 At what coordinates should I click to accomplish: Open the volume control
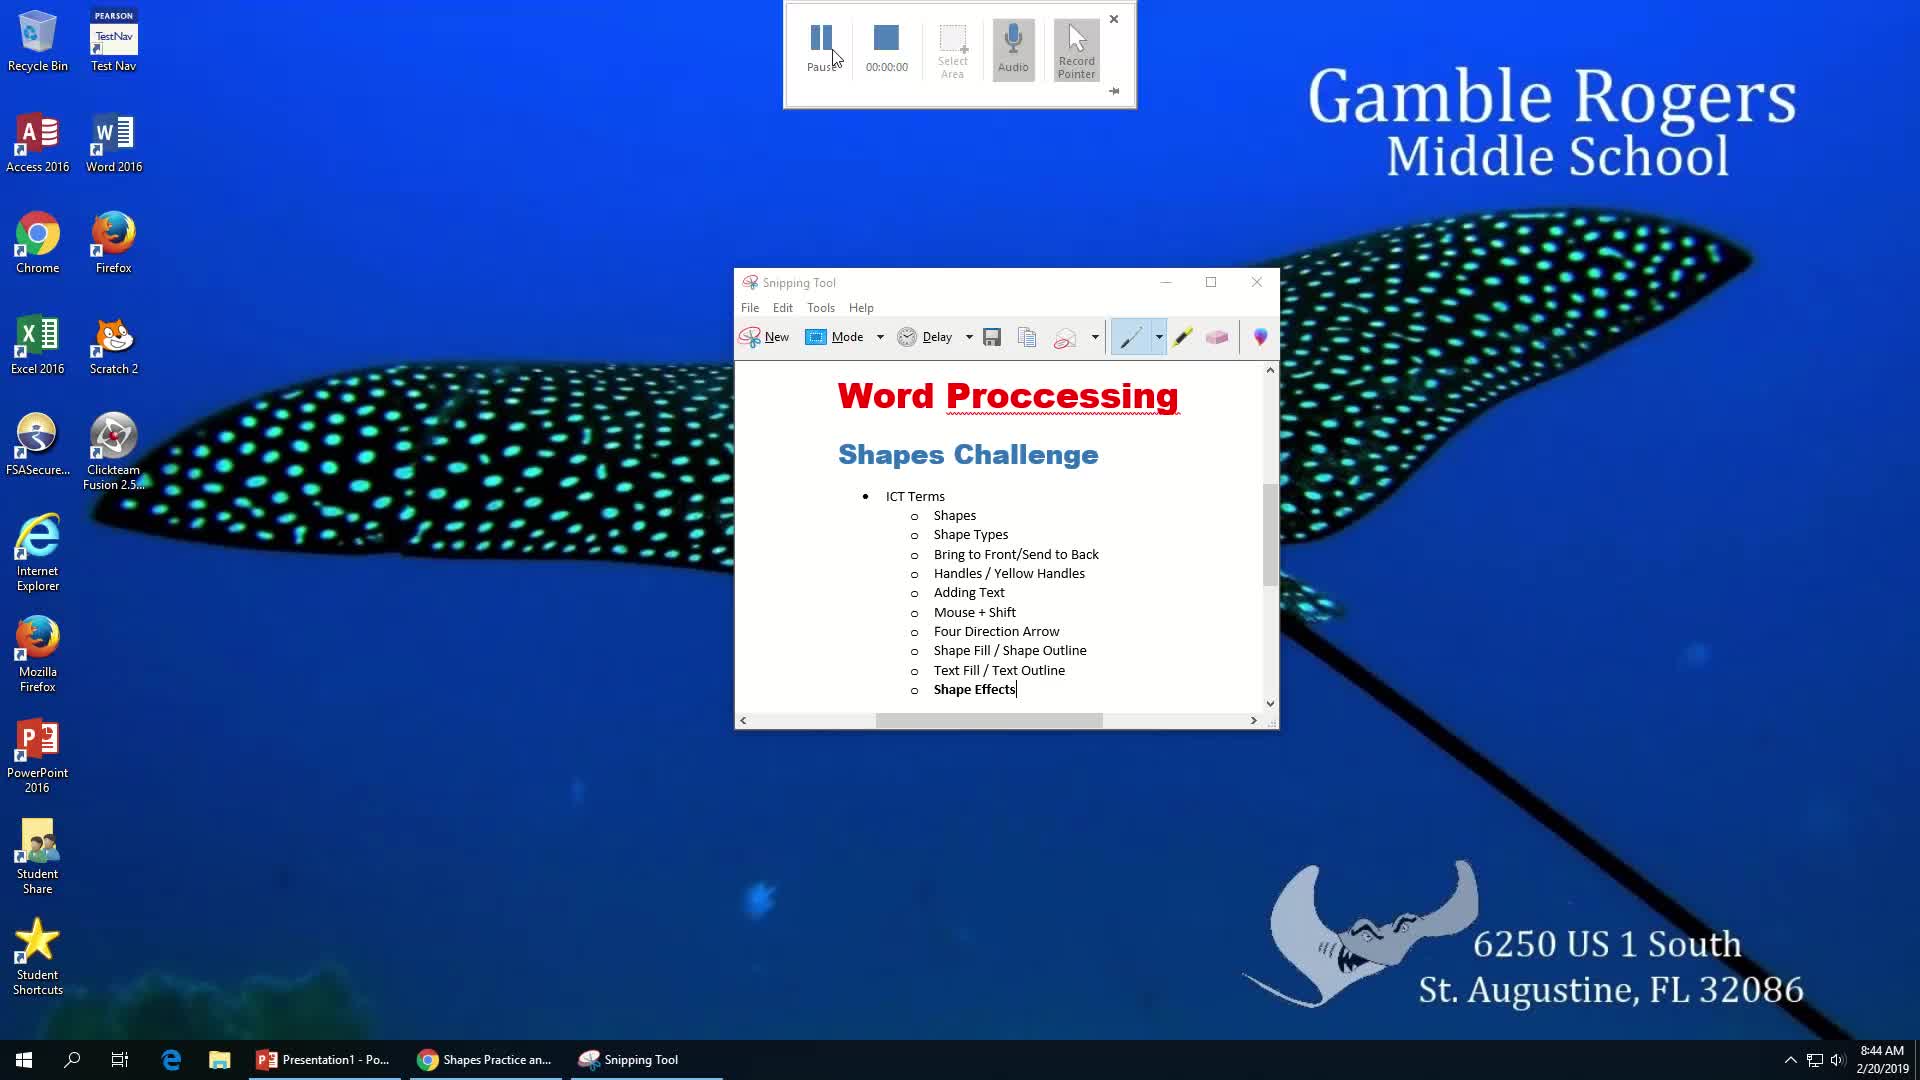(x=1838, y=1060)
